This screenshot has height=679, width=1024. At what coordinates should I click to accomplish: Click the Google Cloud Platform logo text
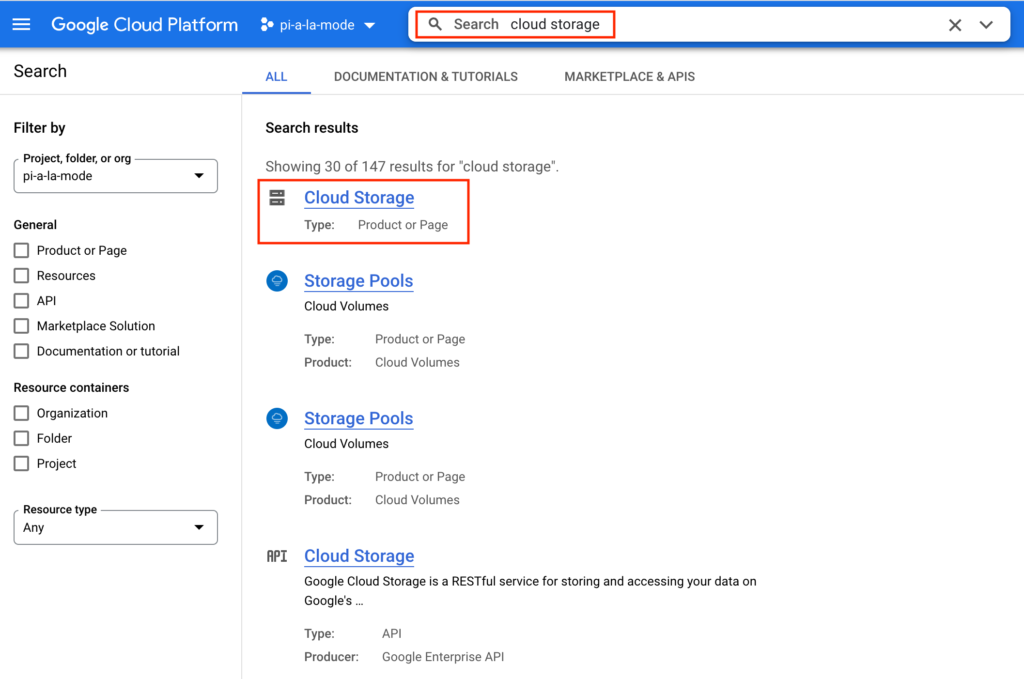[x=144, y=25]
